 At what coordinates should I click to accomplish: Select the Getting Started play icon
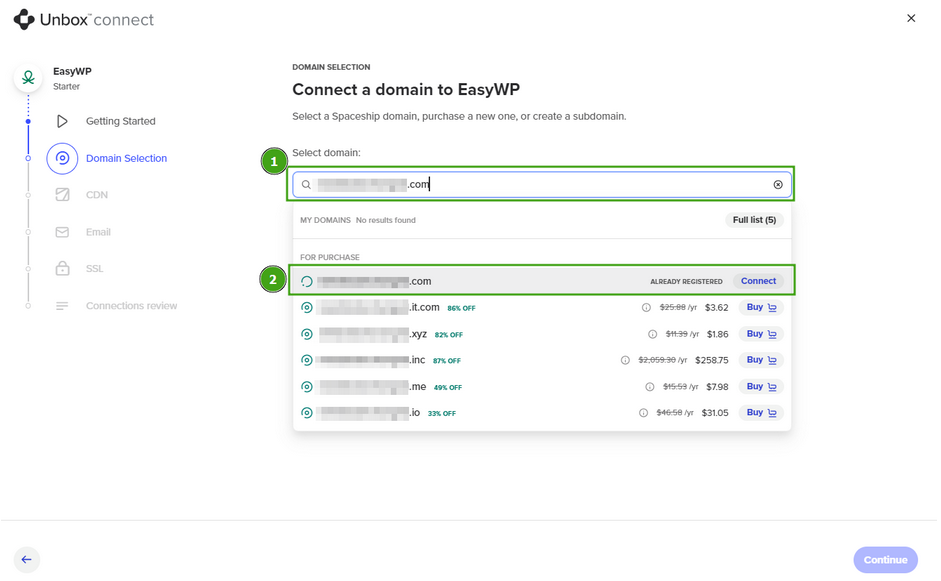click(x=63, y=120)
